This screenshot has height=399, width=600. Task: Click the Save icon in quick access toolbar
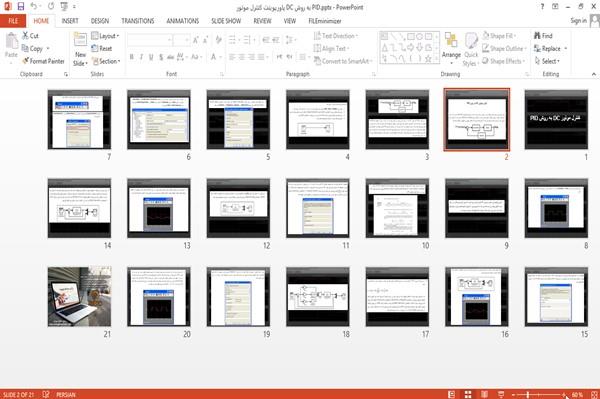coord(21,6)
